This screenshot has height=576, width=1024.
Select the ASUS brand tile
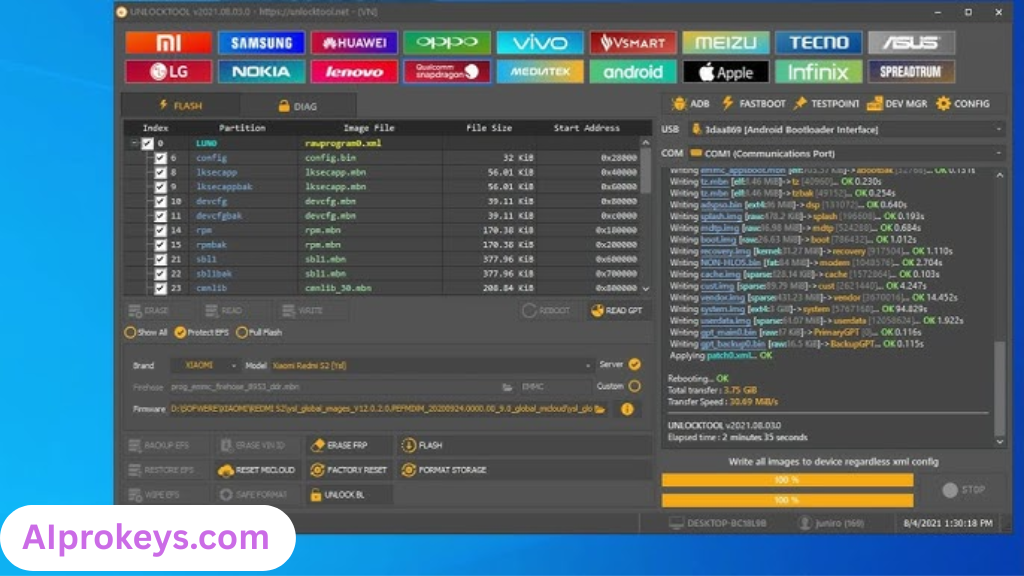point(911,42)
